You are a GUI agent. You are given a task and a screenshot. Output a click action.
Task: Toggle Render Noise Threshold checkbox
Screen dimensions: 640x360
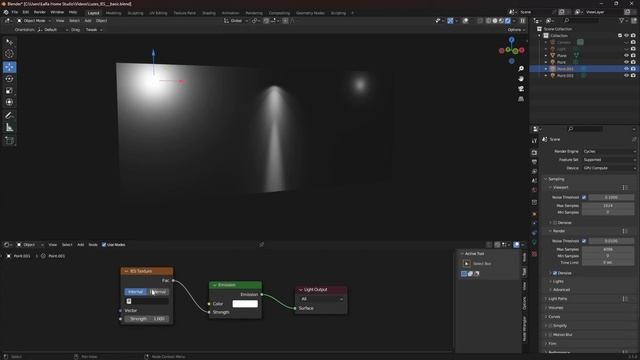(x=584, y=241)
